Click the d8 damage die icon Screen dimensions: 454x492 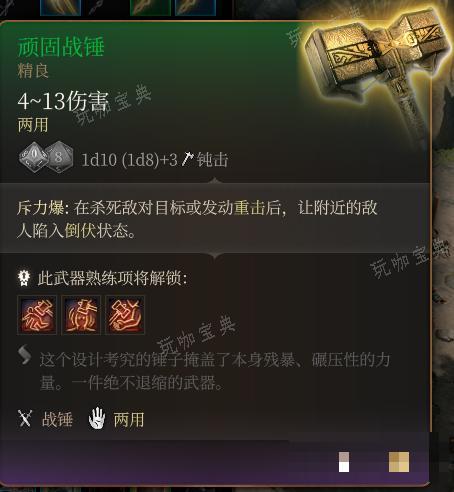(59, 157)
